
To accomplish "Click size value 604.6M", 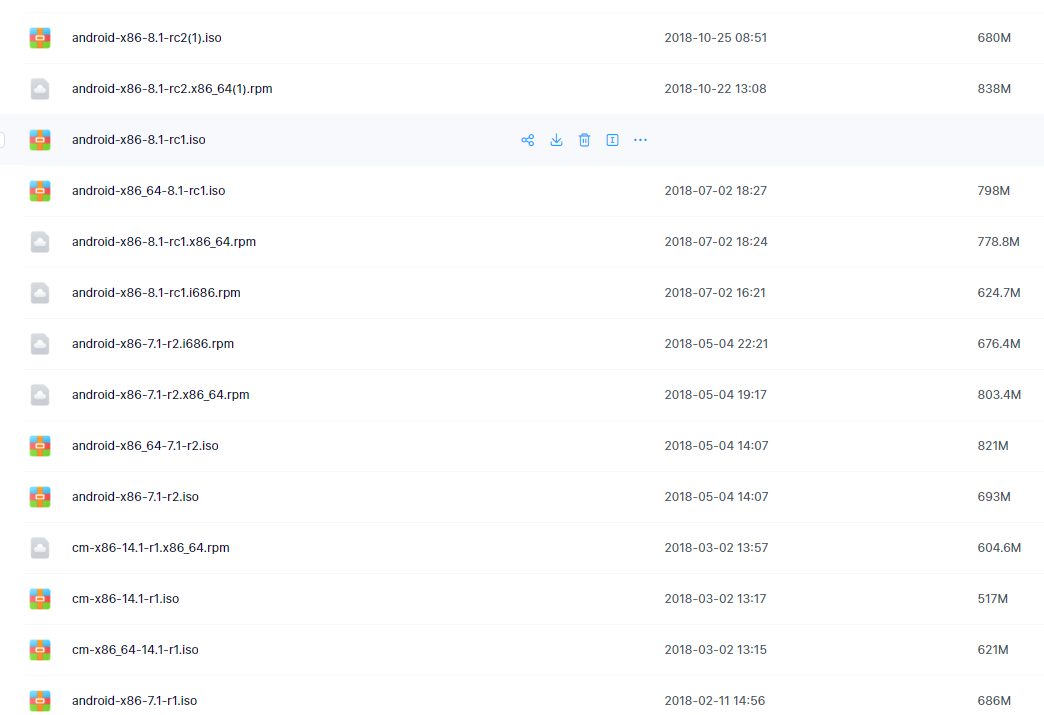I will coord(999,548).
